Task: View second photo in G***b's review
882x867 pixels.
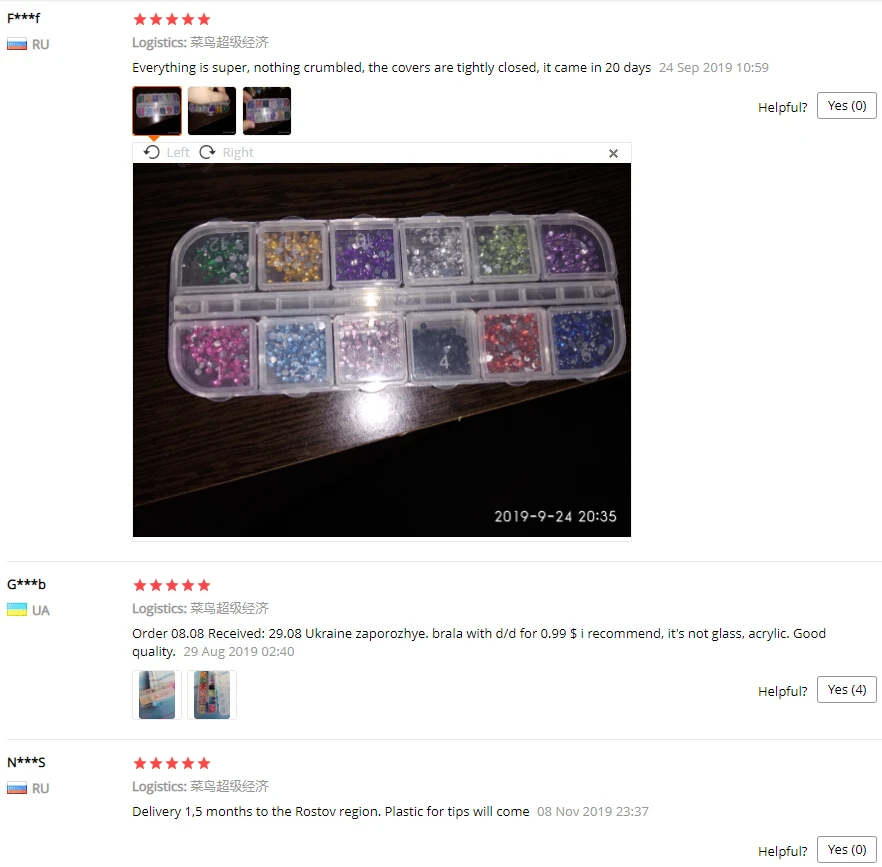Action: point(212,694)
